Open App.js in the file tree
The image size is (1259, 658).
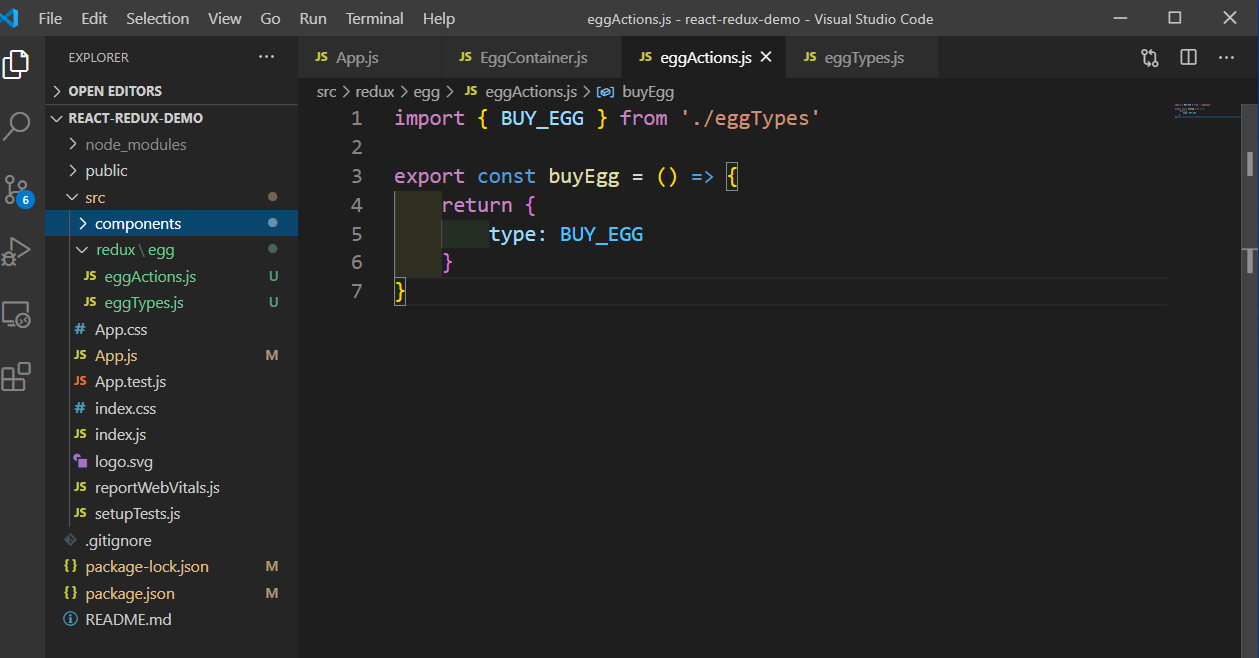click(x=172, y=355)
